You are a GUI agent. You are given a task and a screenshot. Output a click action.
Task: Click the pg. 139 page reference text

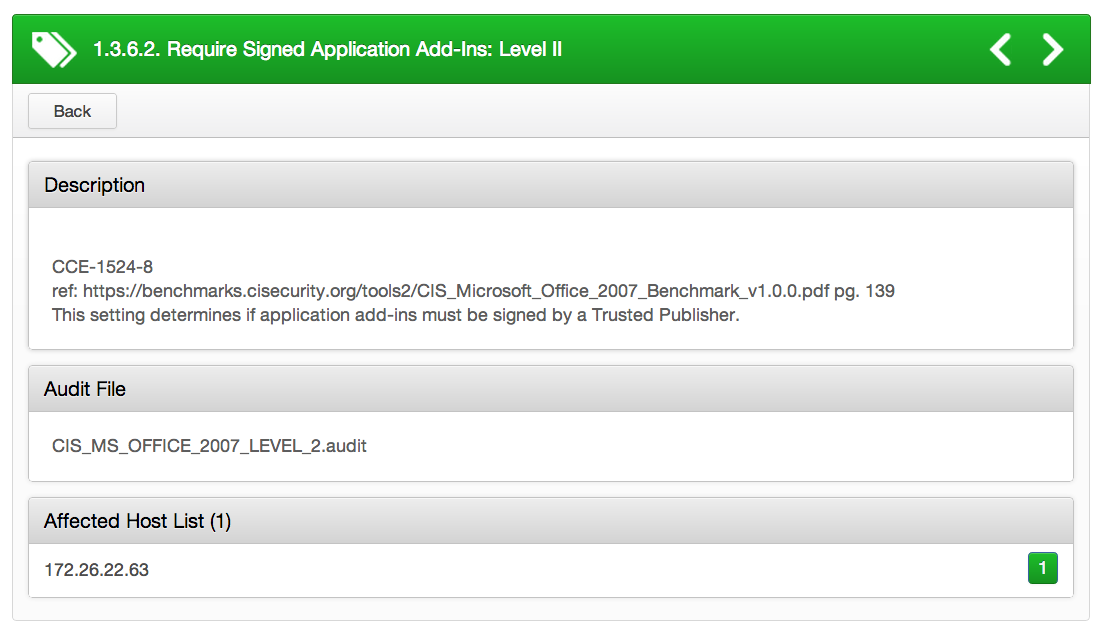864,291
